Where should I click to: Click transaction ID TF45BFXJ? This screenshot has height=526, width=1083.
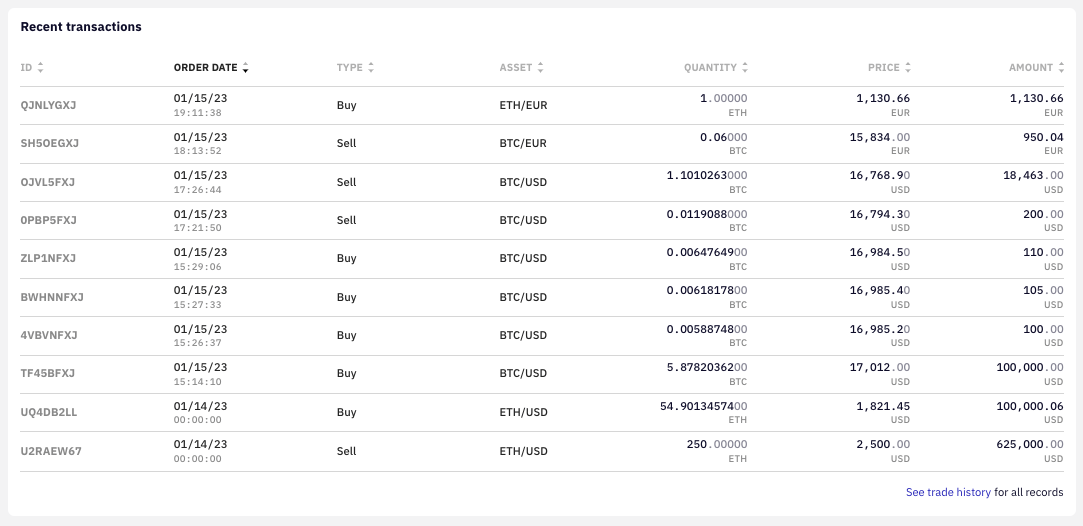pyautogui.click(x=48, y=373)
